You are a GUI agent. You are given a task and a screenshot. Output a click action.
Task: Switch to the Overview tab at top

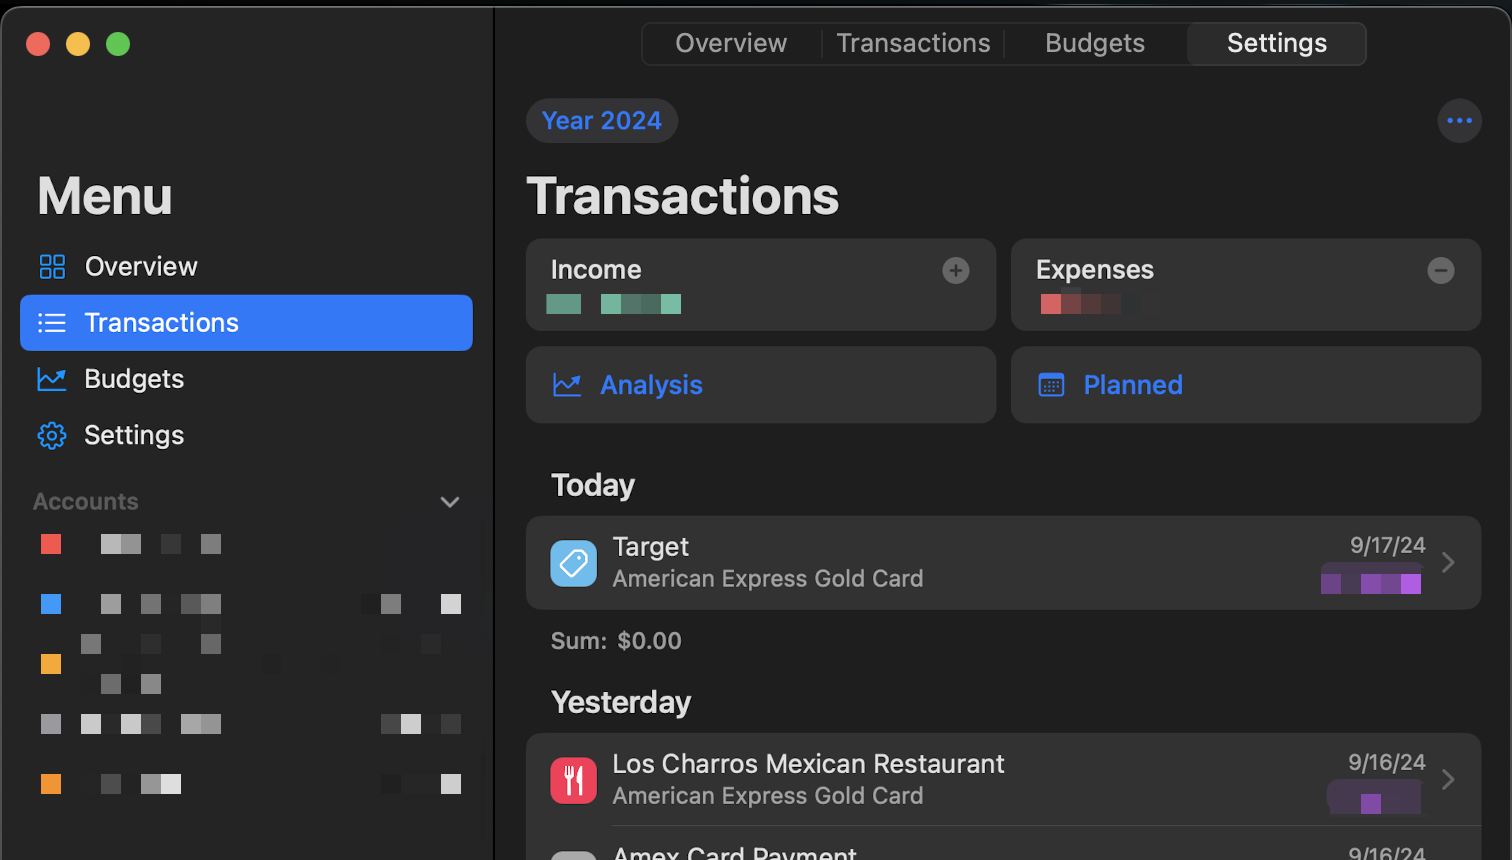click(731, 44)
